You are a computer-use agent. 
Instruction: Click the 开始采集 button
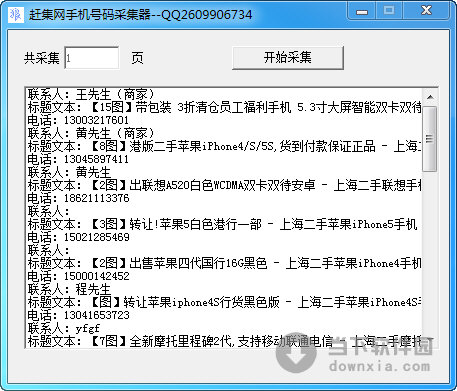pos(288,58)
